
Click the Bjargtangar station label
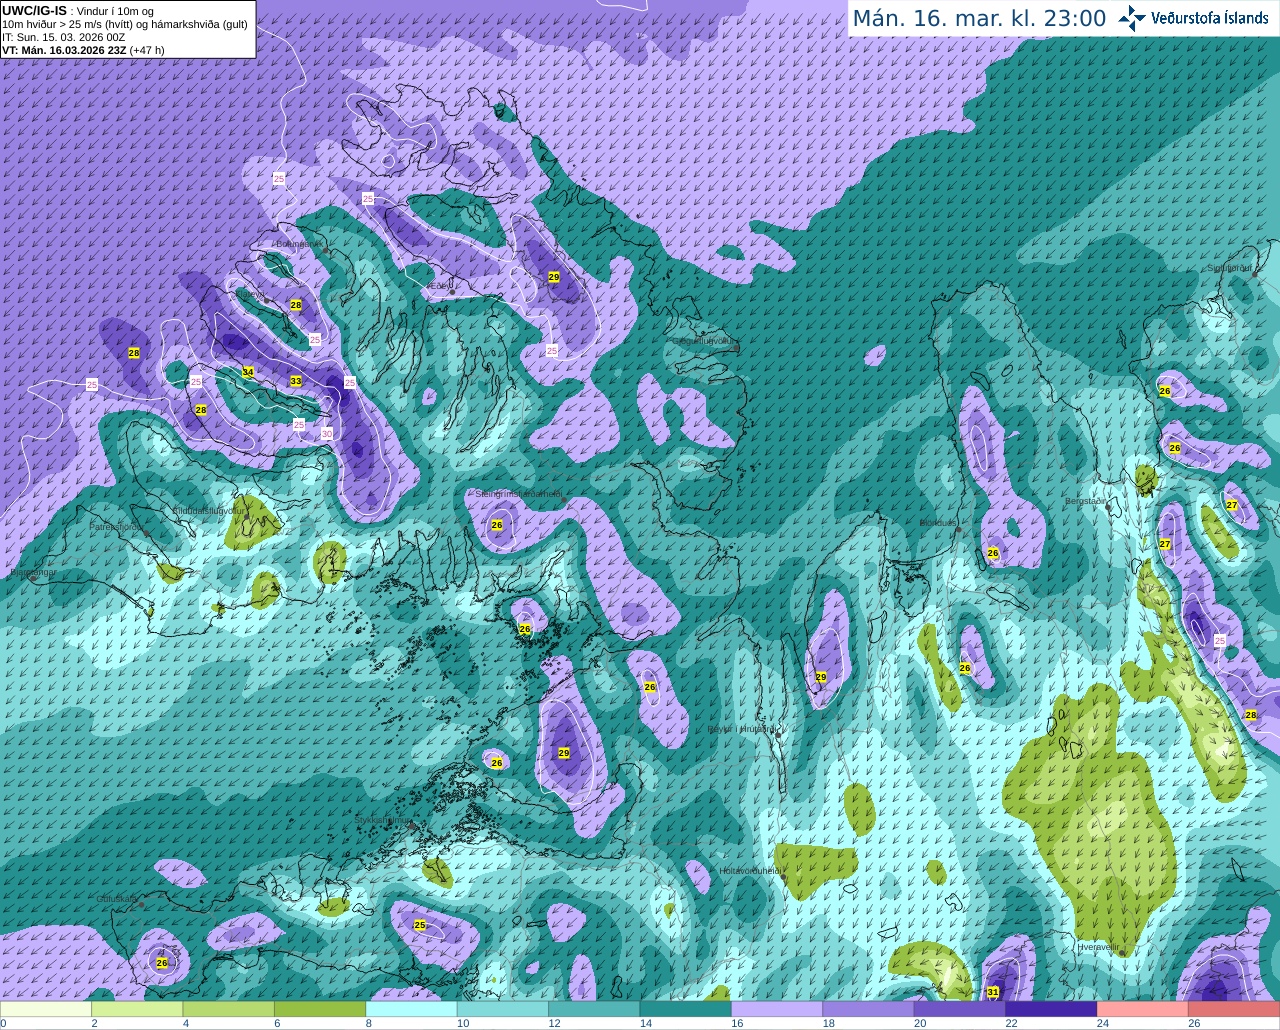(34, 572)
